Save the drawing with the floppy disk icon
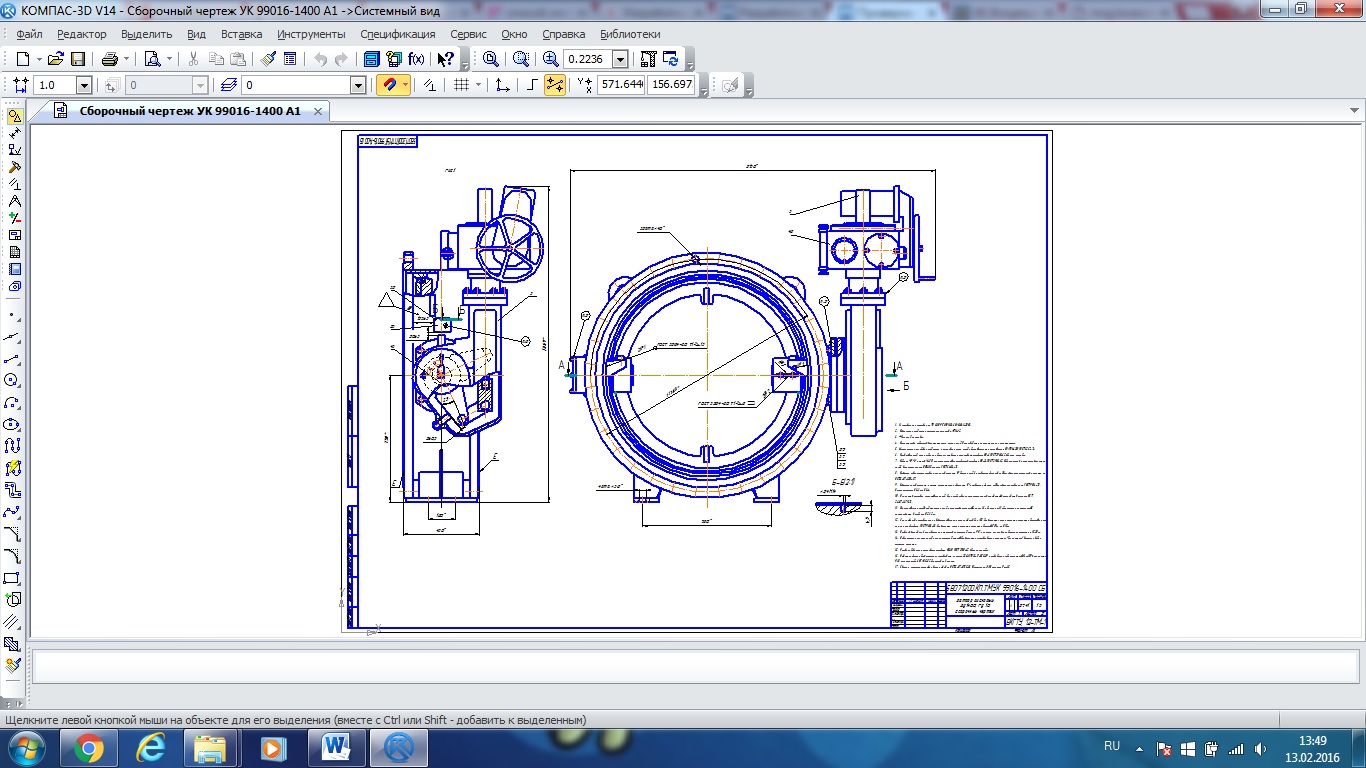 pos(77,59)
